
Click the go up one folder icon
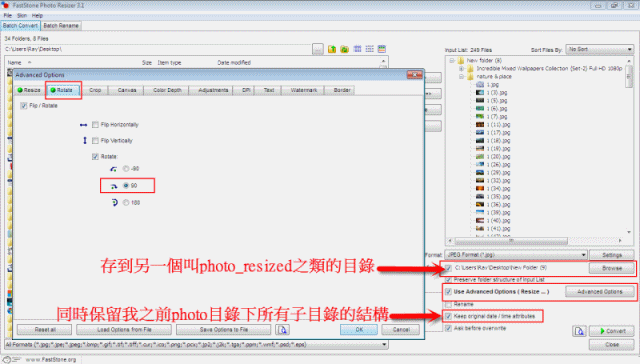coord(332,49)
